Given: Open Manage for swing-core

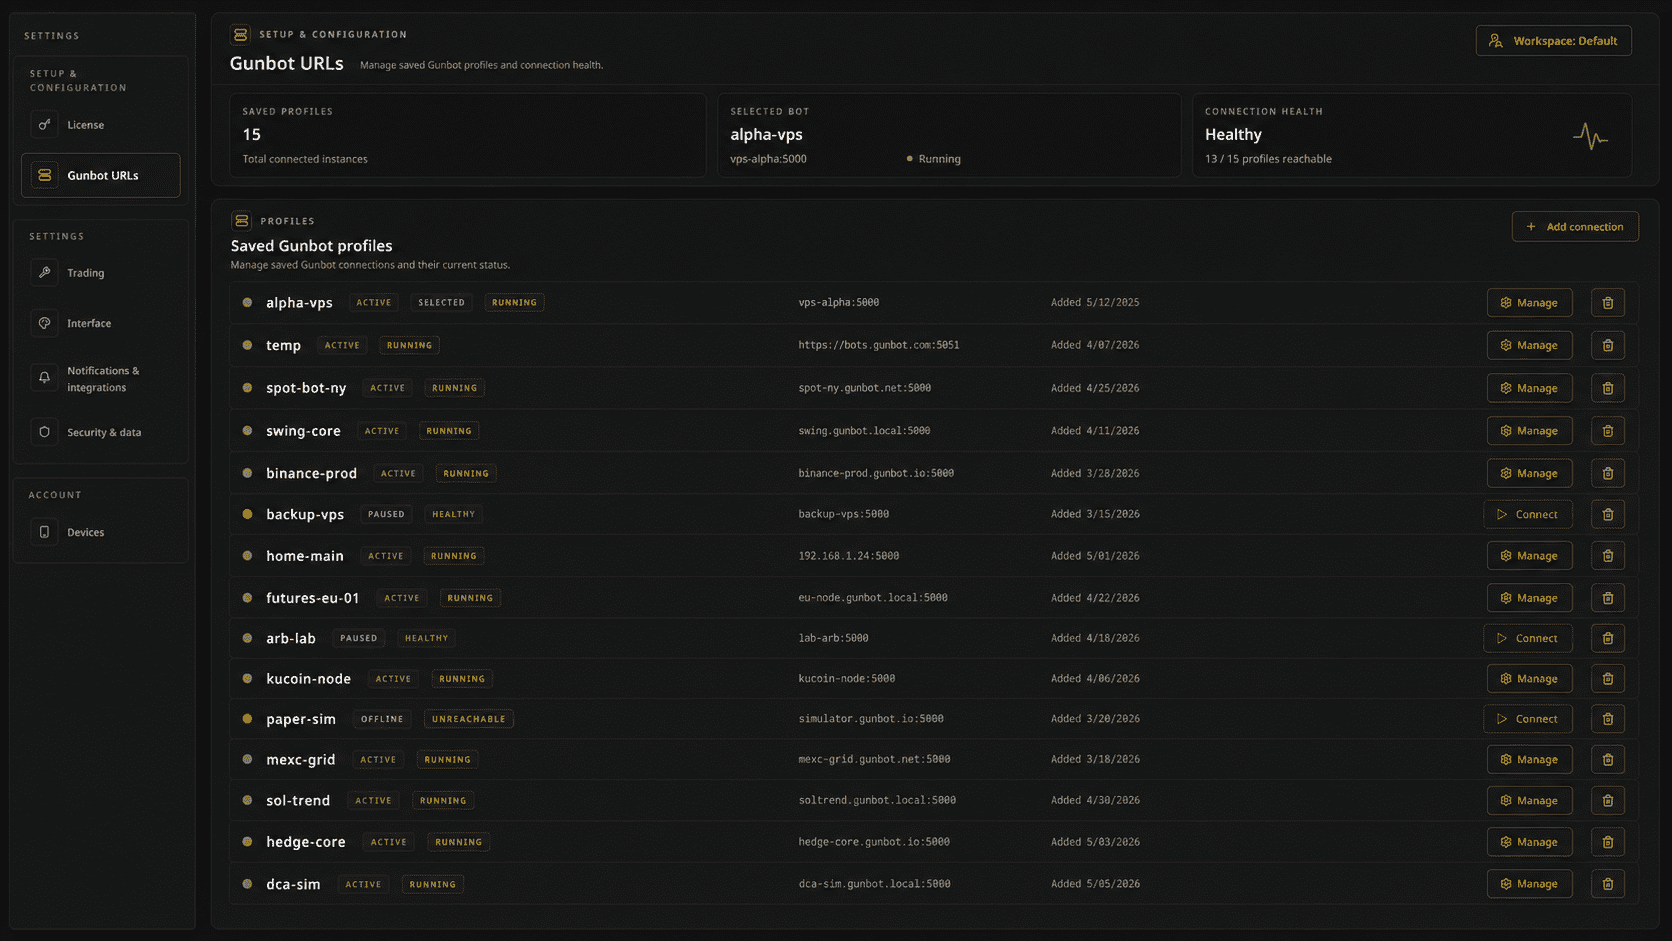Looking at the screenshot, I should (1529, 431).
